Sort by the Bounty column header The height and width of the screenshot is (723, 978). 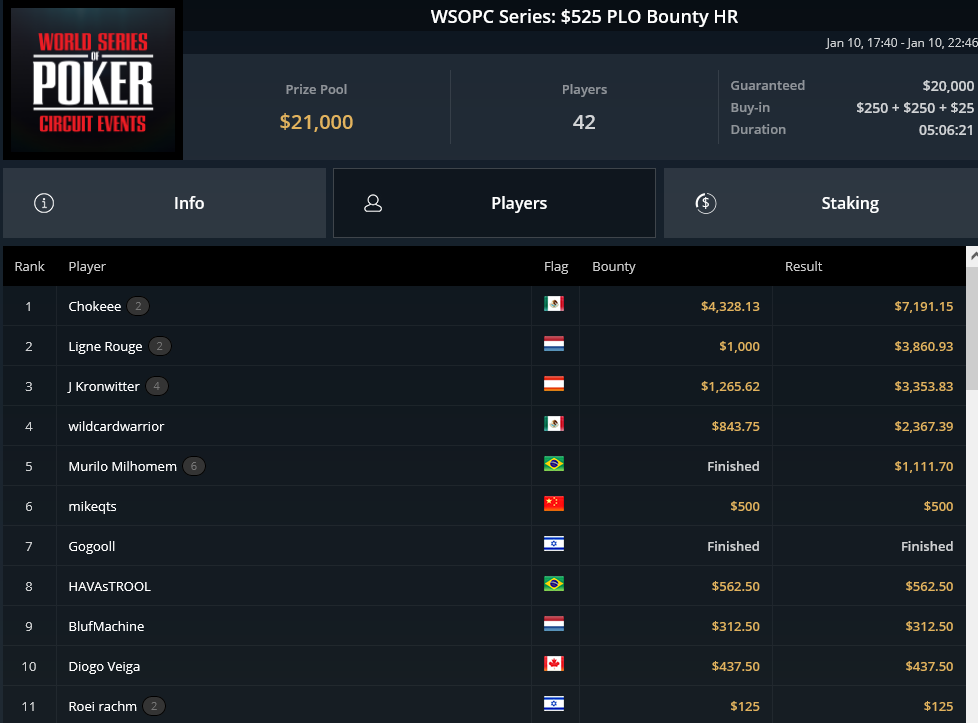pyautogui.click(x=614, y=266)
